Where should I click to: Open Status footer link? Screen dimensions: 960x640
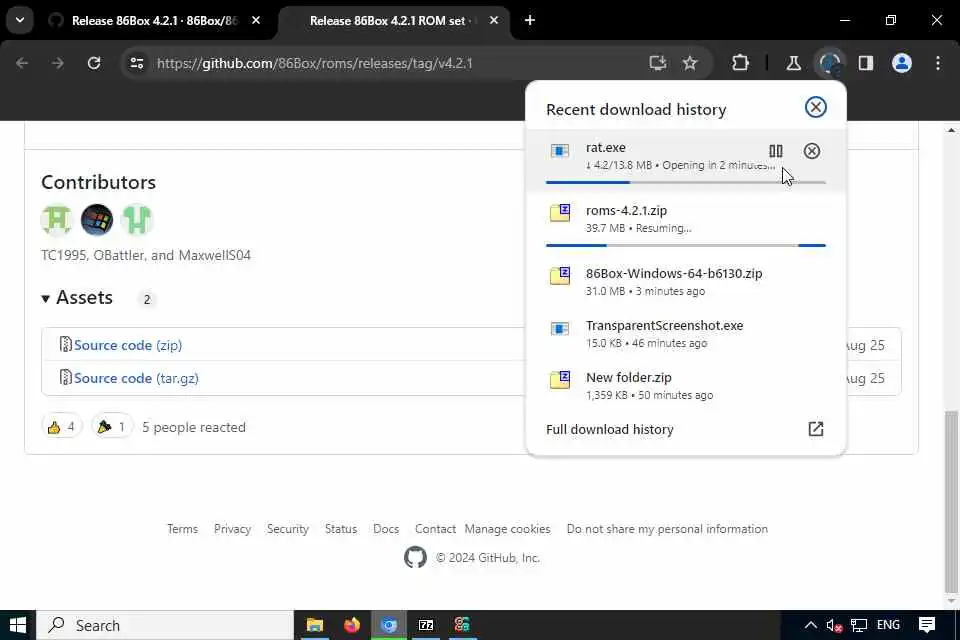point(341,529)
